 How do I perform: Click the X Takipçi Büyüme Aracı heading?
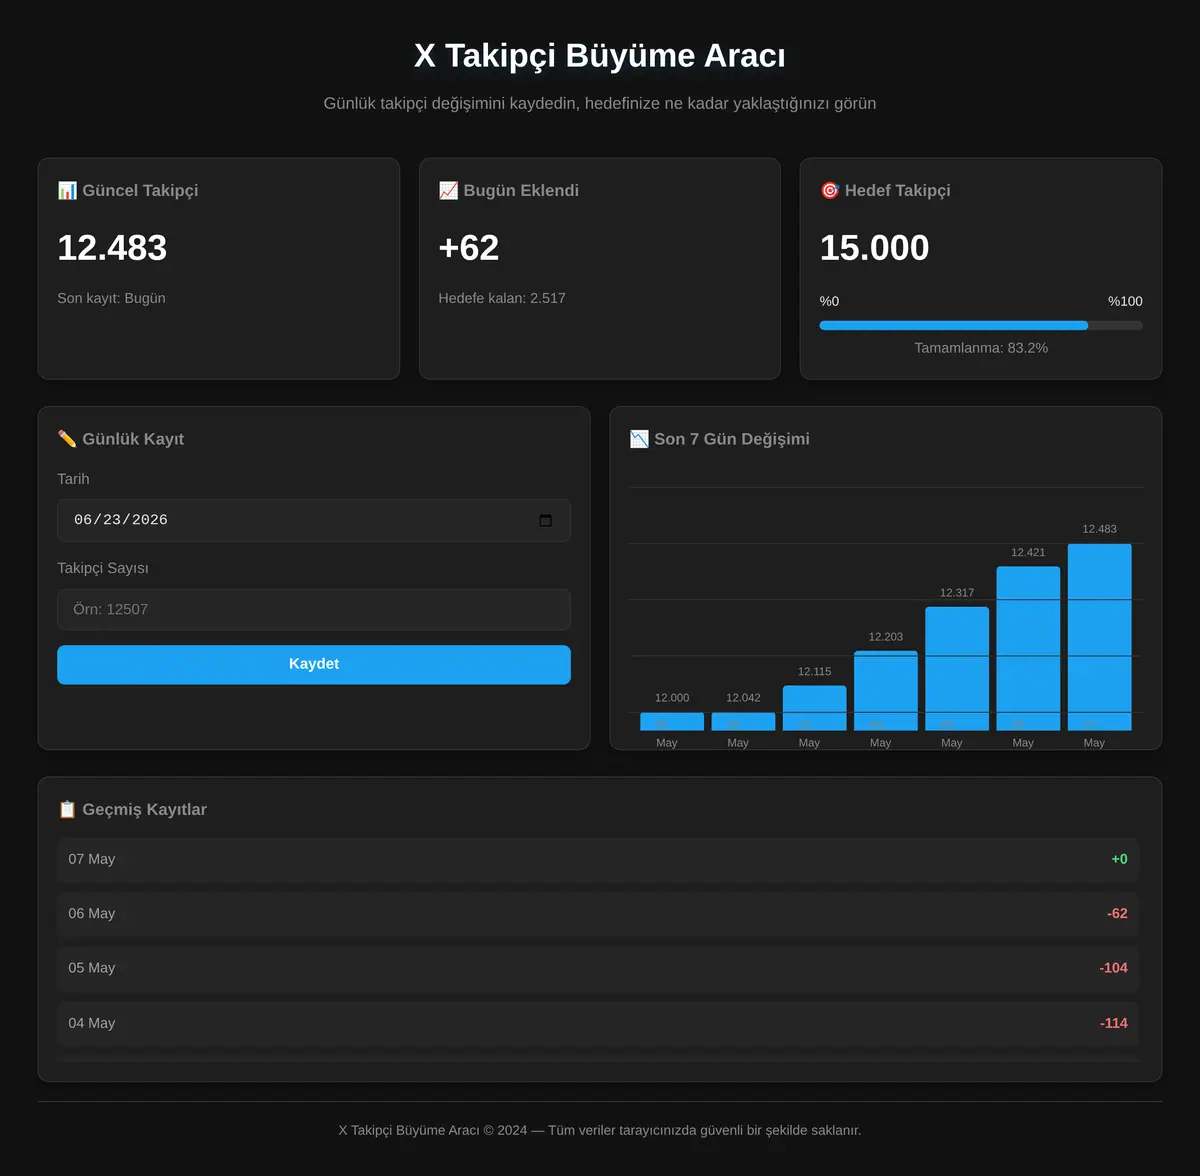(600, 56)
